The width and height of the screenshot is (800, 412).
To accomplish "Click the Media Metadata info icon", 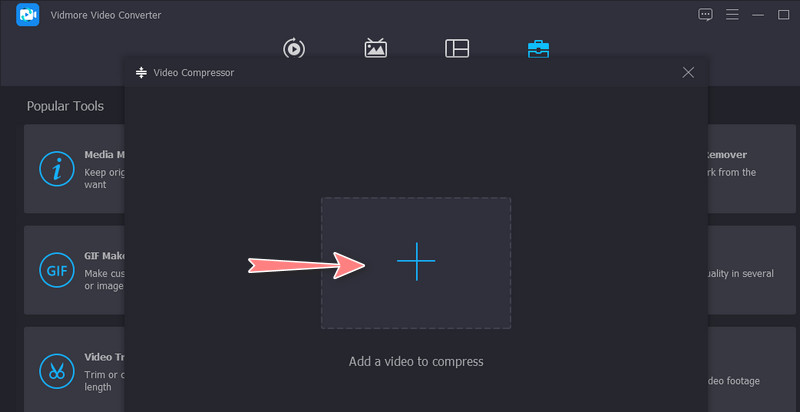I will [56, 169].
